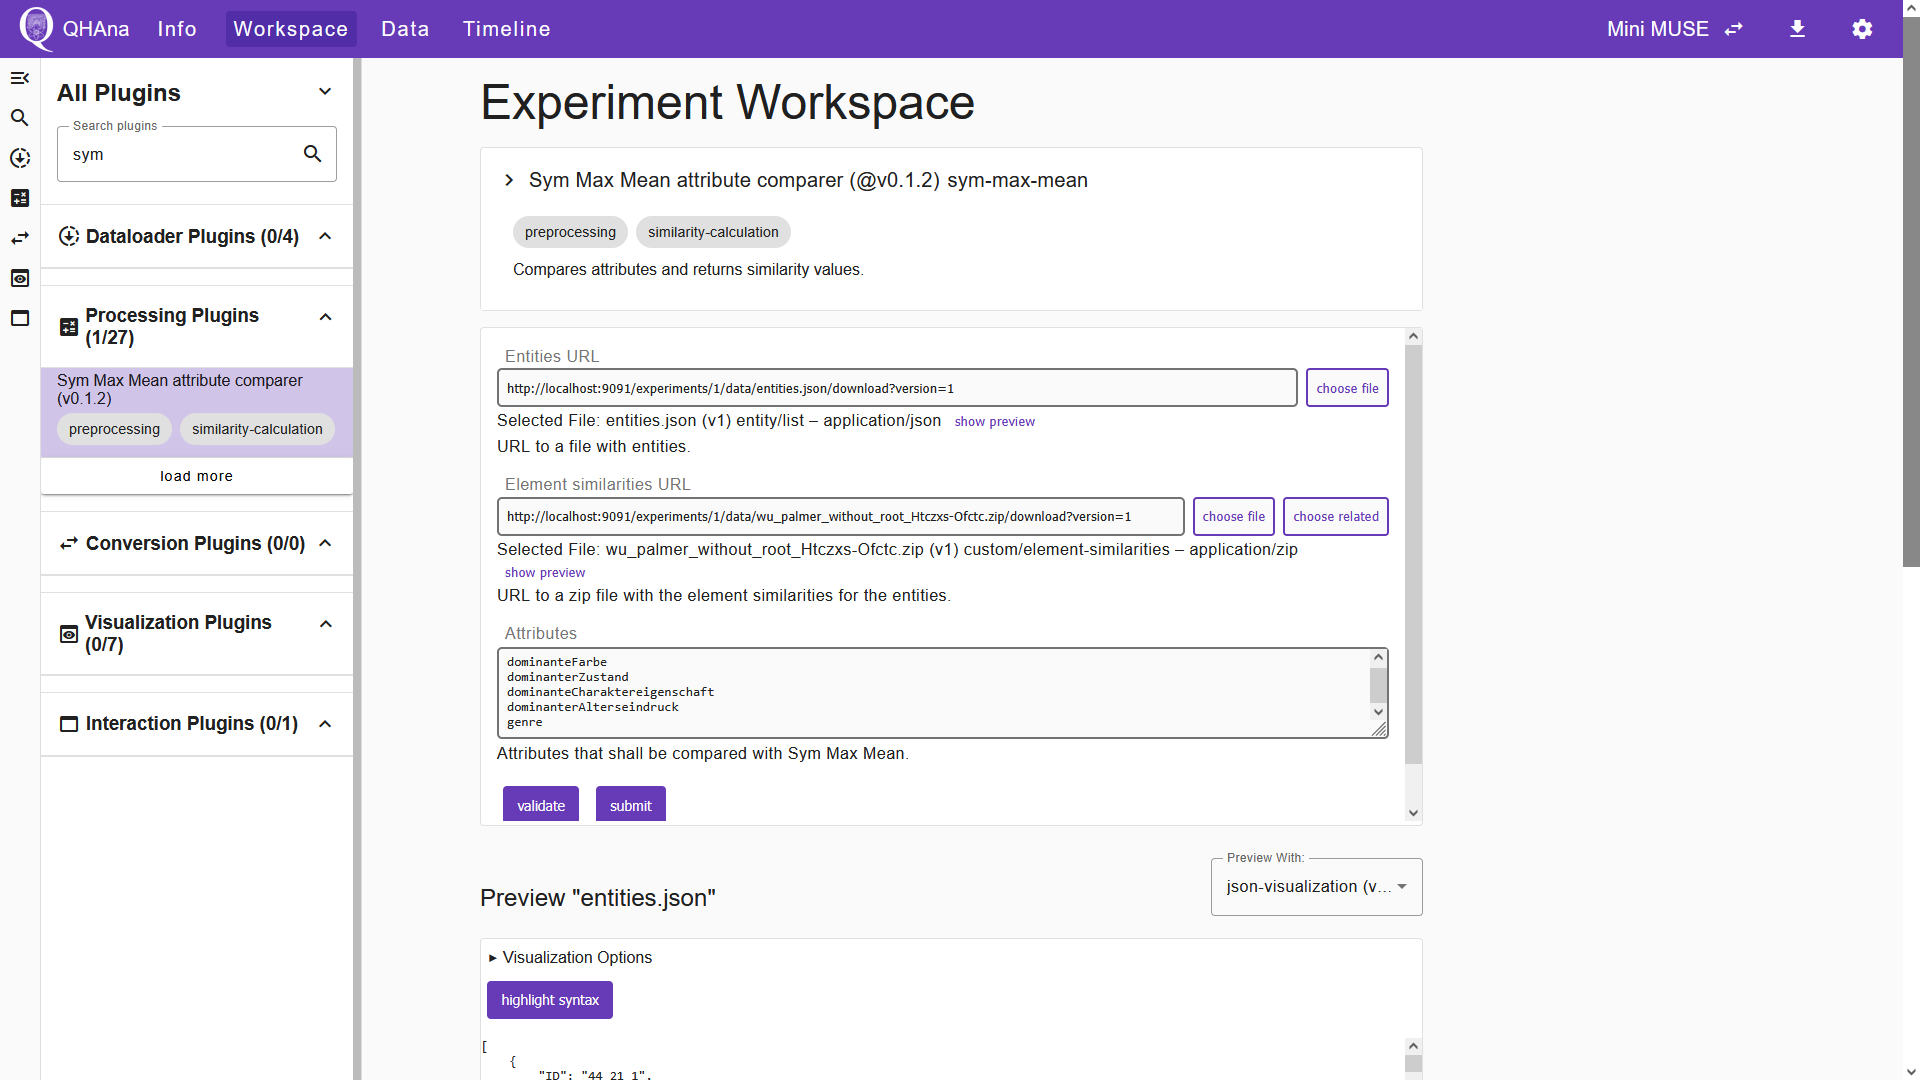Expand the All Plugins dropdown chevron
This screenshot has width=1920, height=1080.
(x=325, y=92)
